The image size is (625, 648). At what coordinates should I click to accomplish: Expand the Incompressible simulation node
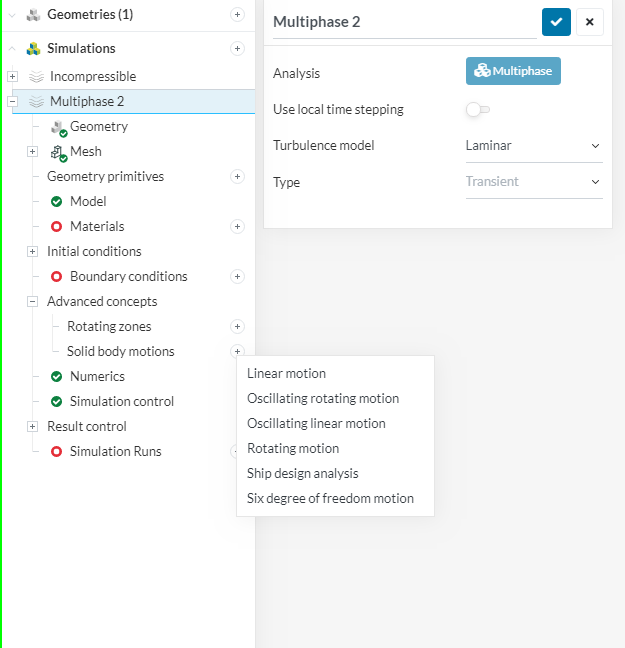click(12, 77)
